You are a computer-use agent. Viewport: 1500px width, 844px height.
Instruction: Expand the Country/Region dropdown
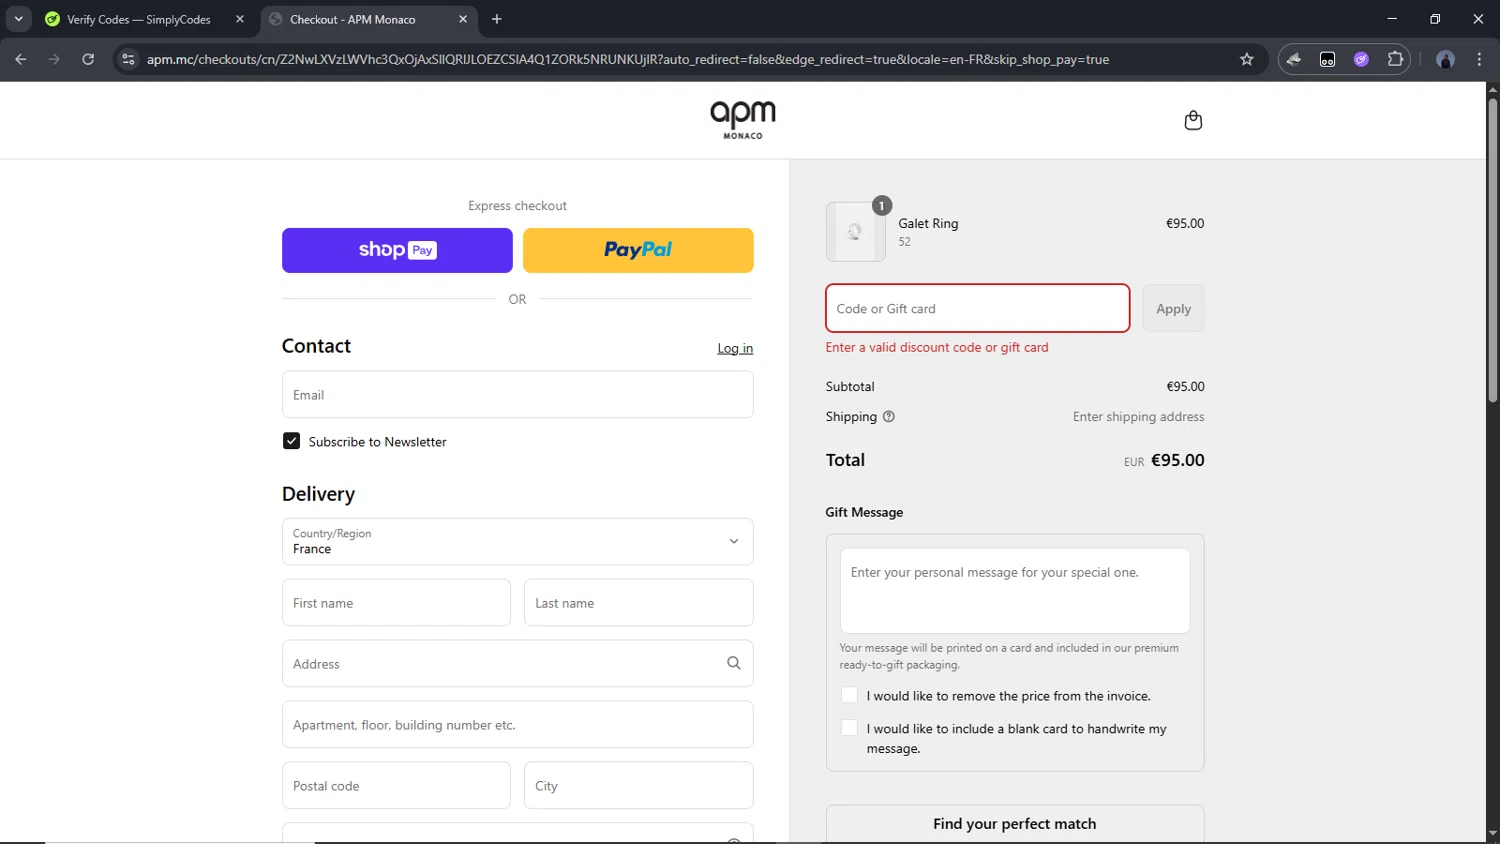517,541
